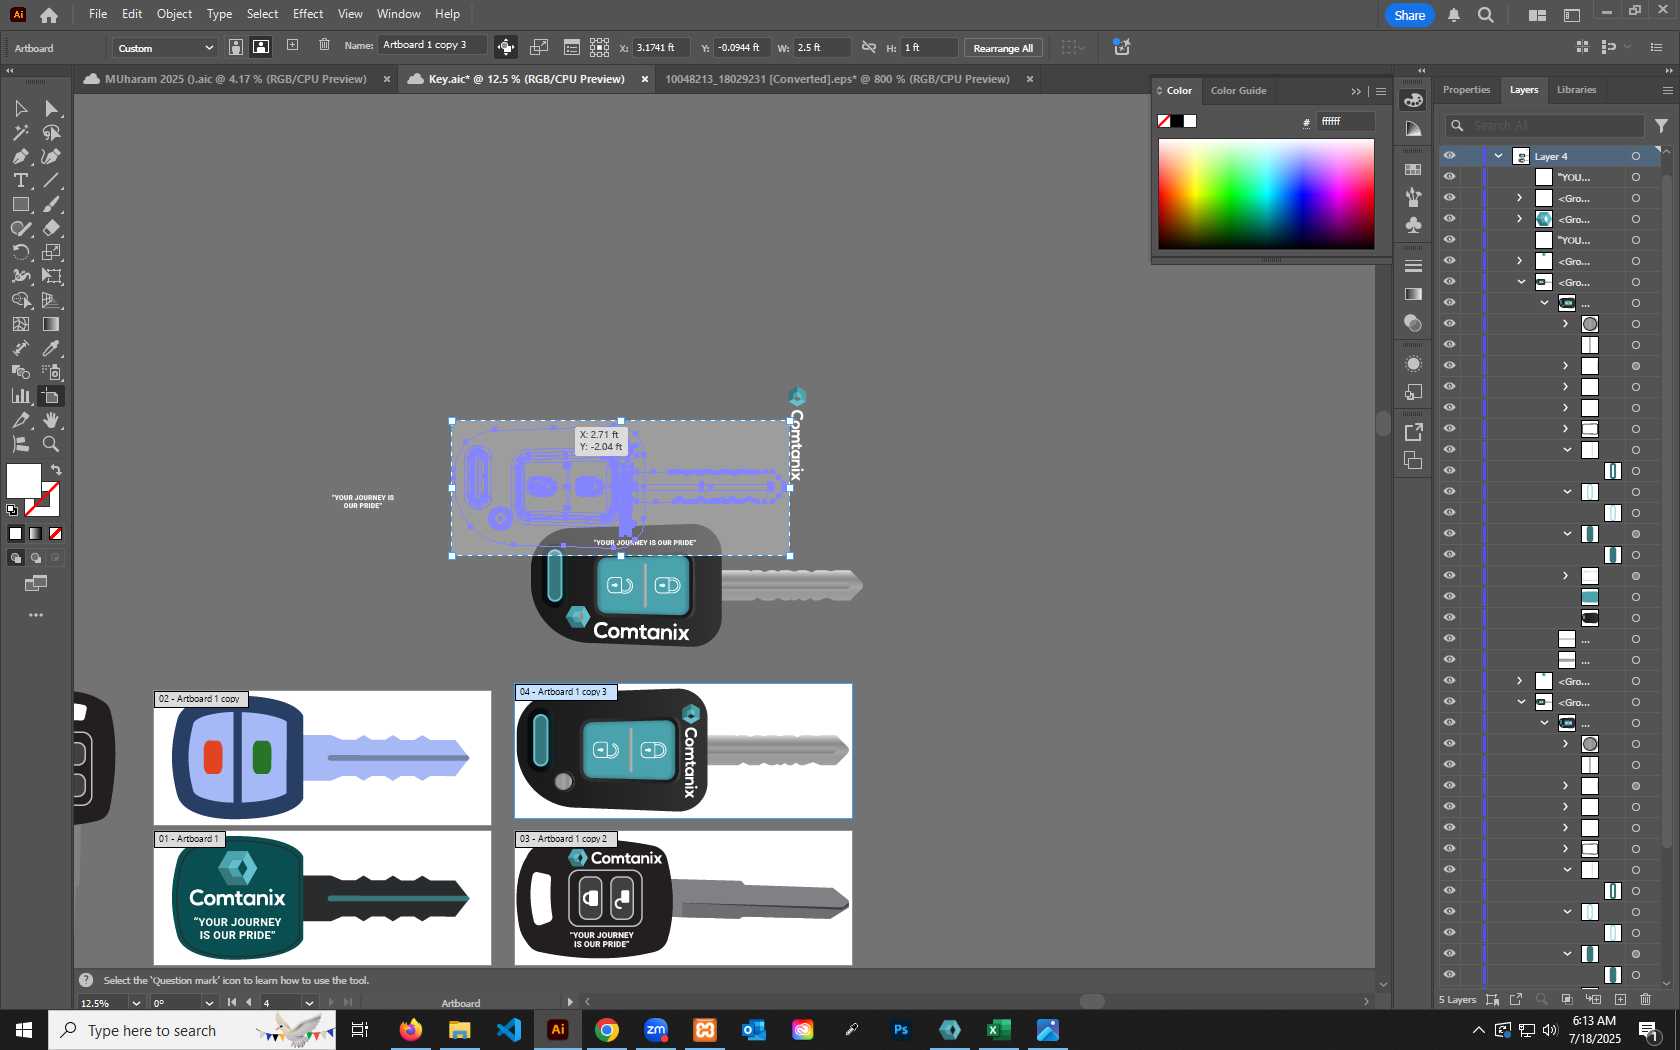Toggle Move/Copy Artwork with Artboard
This screenshot has width=1680, height=1050.
[506, 47]
